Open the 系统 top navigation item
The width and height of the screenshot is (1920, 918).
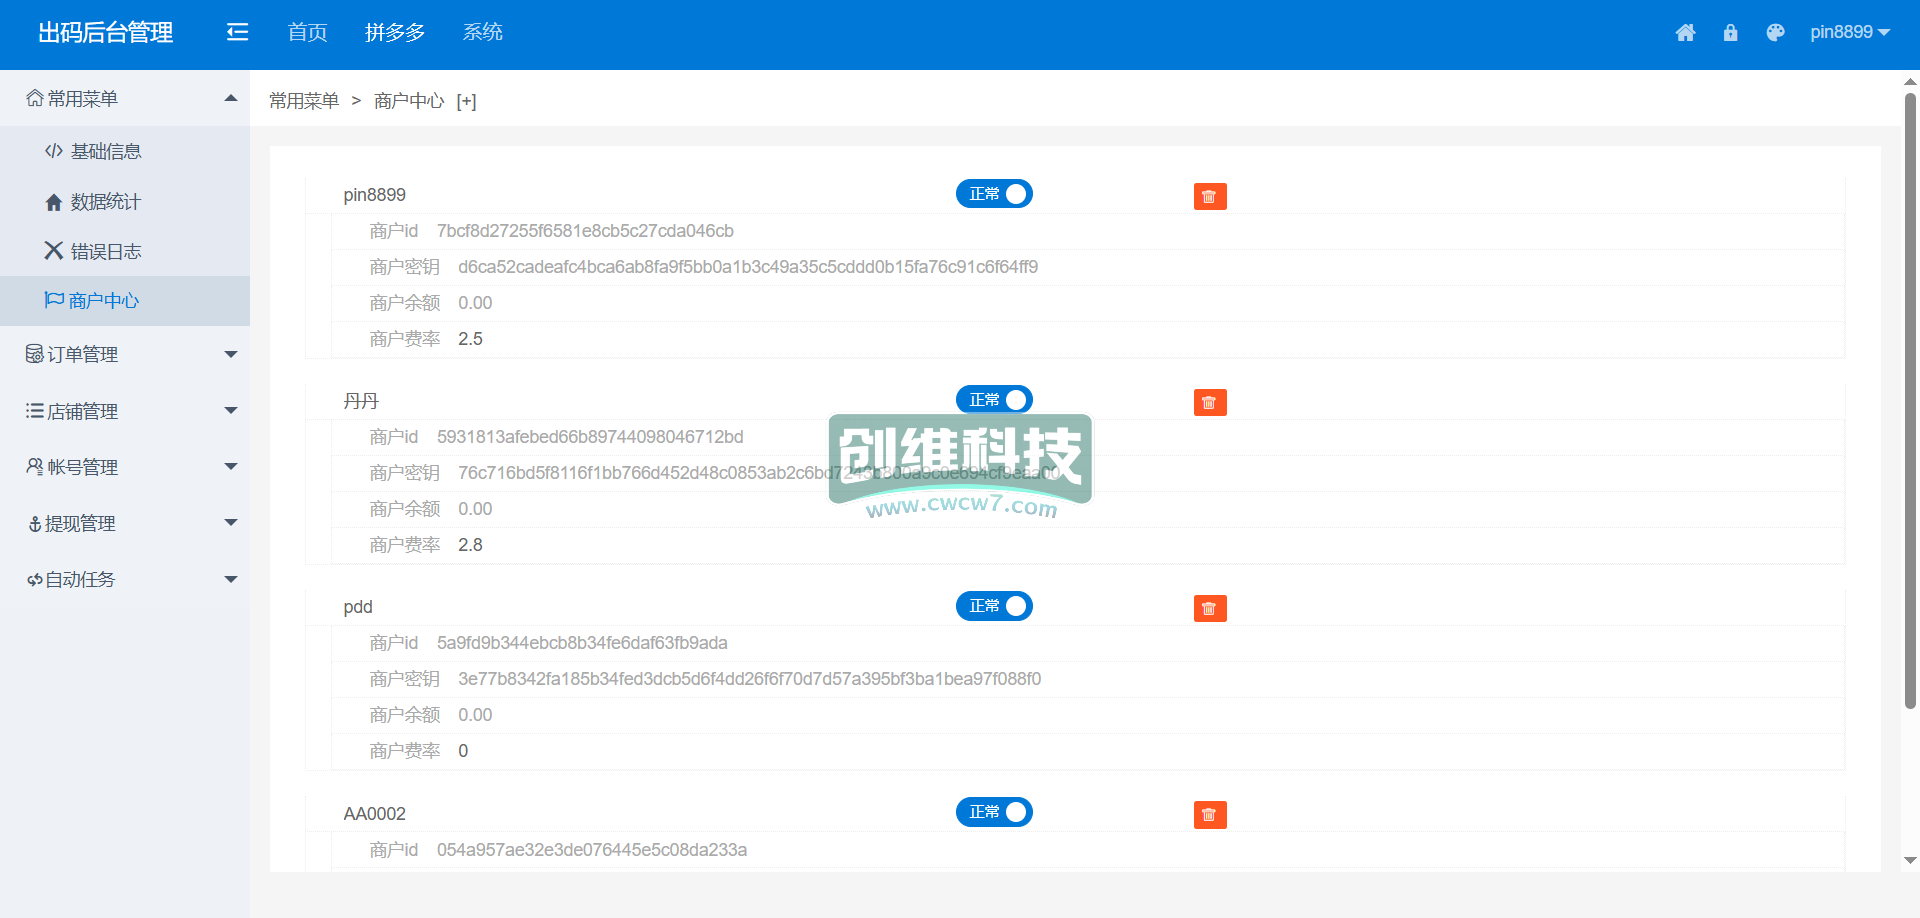tap(482, 33)
